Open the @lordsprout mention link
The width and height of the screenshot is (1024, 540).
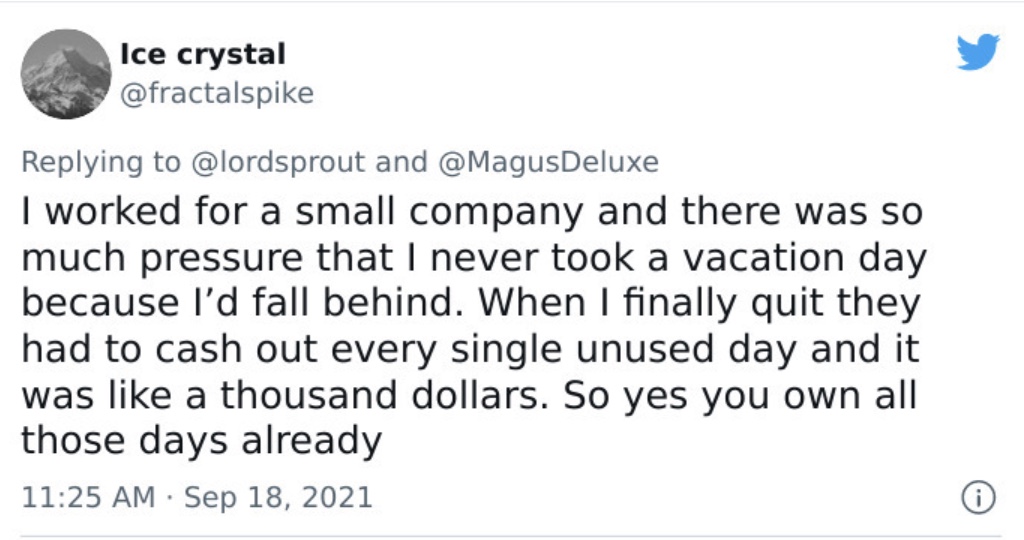click(278, 162)
